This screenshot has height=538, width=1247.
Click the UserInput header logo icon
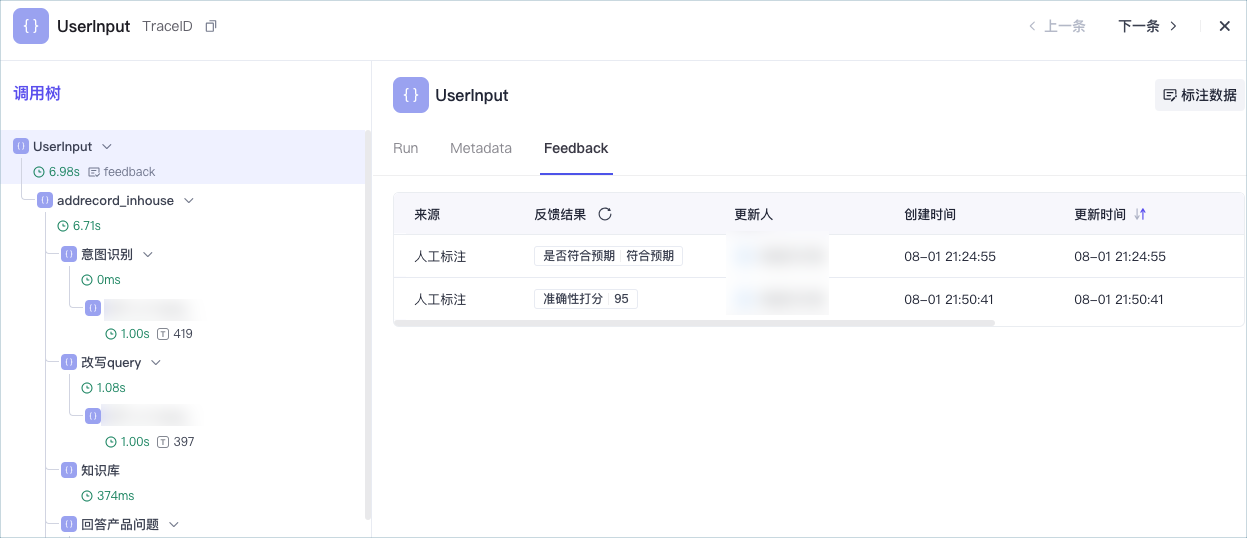tap(31, 26)
